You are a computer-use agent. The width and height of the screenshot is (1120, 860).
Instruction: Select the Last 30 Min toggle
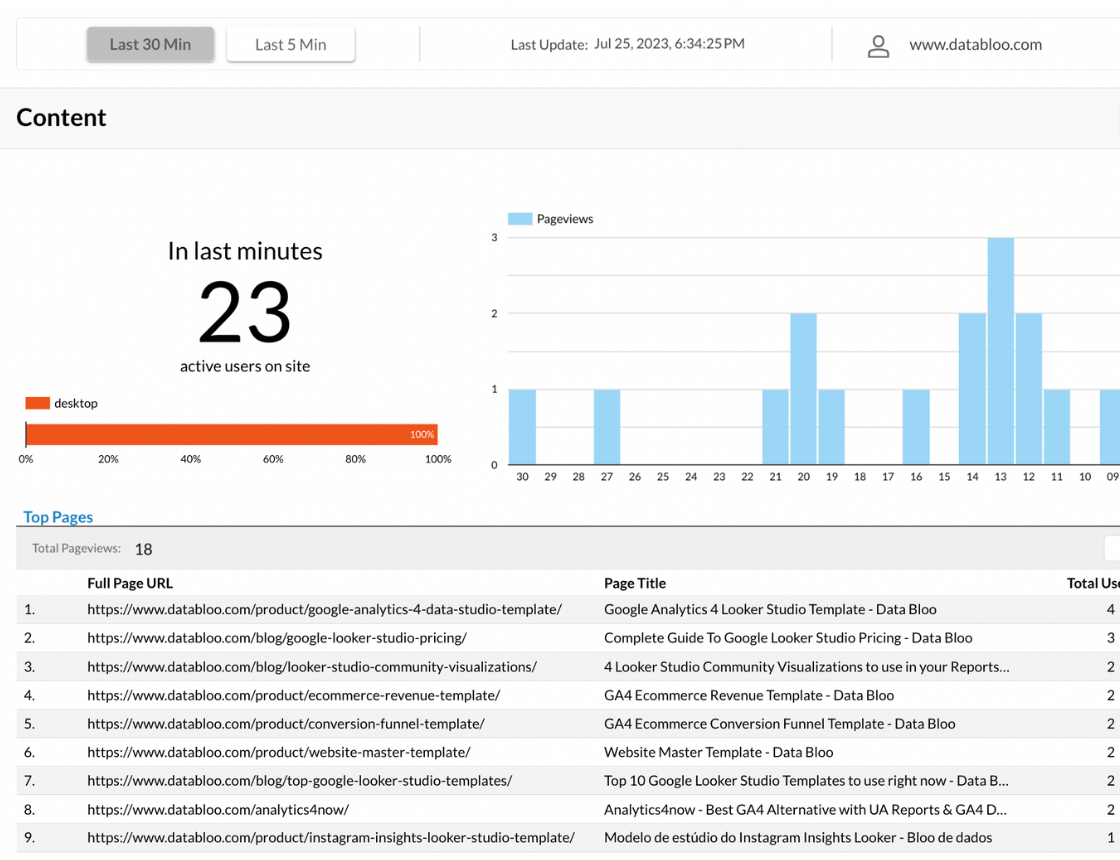pos(150,45)
